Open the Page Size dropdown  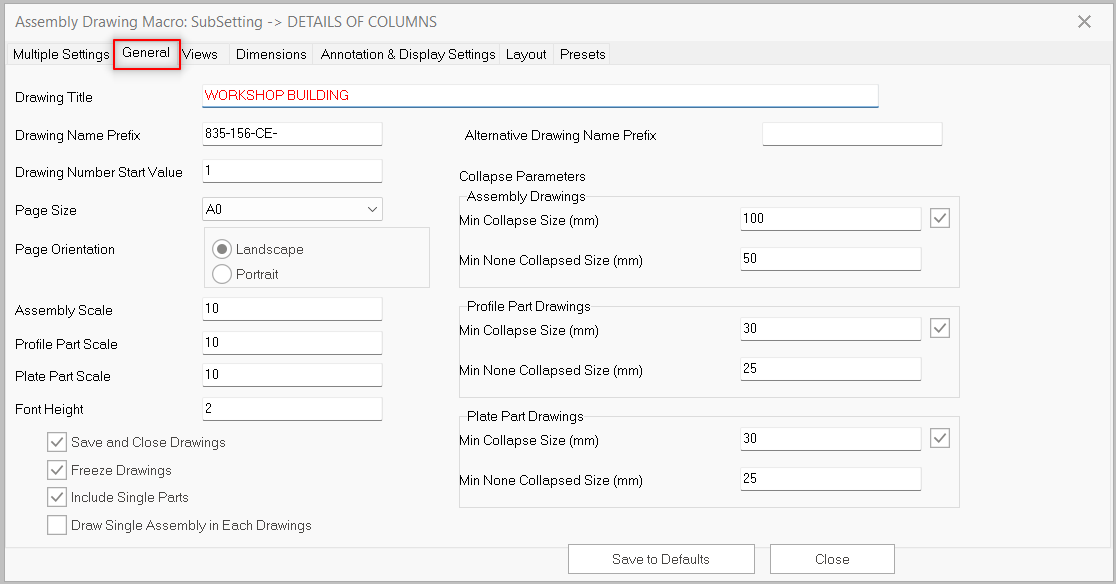pyautogui.click(x=292, y=210)
